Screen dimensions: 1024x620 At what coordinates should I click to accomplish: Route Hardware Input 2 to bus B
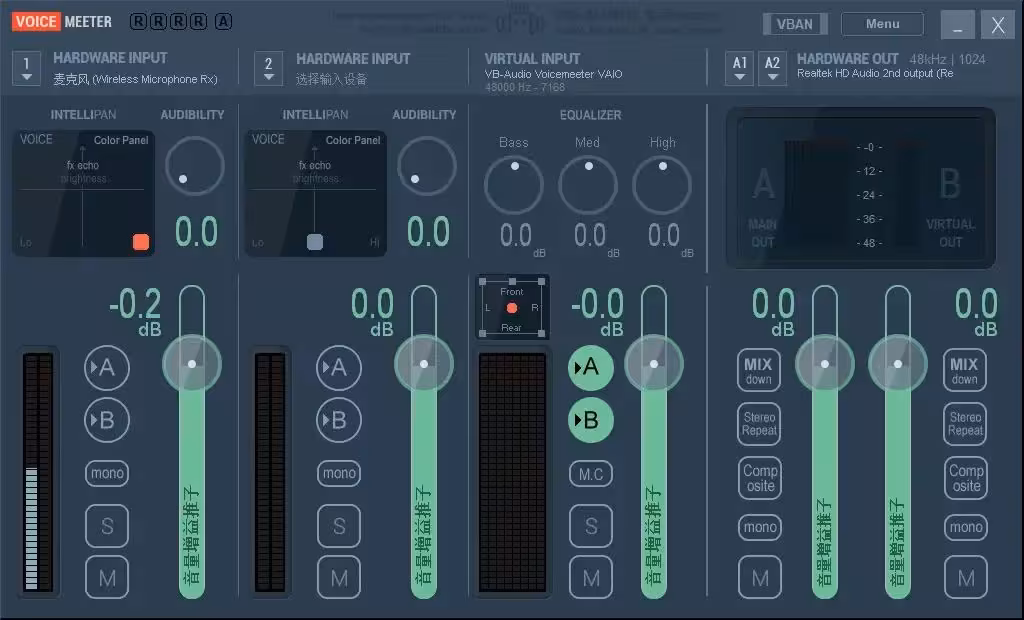coord(338,420)
